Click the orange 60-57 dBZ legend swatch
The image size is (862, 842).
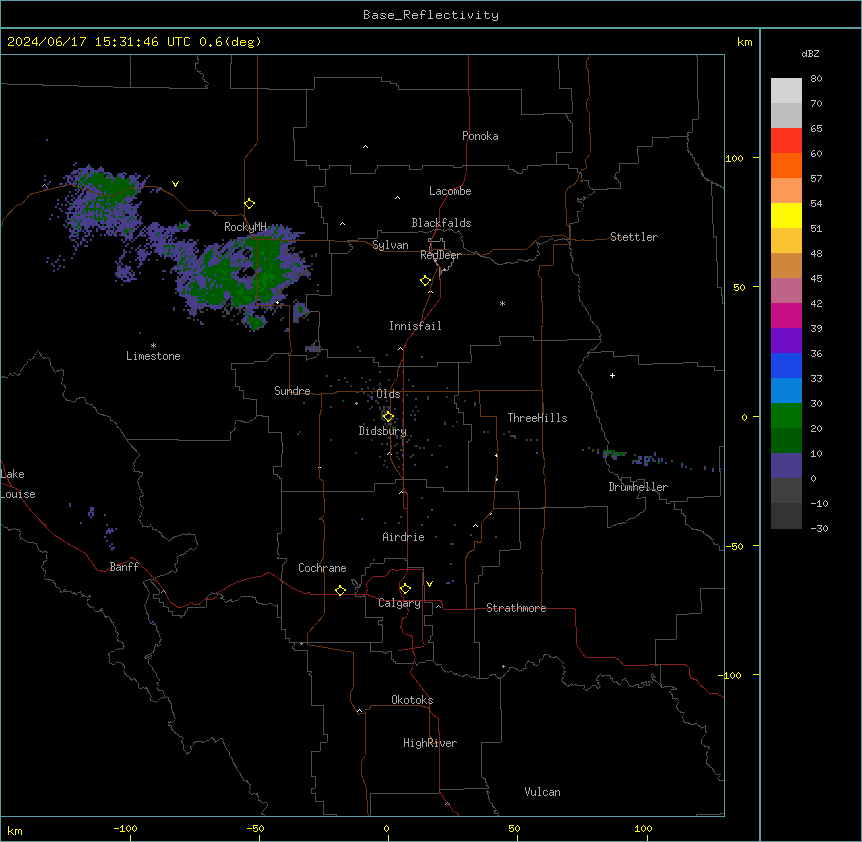coord(786,165)
